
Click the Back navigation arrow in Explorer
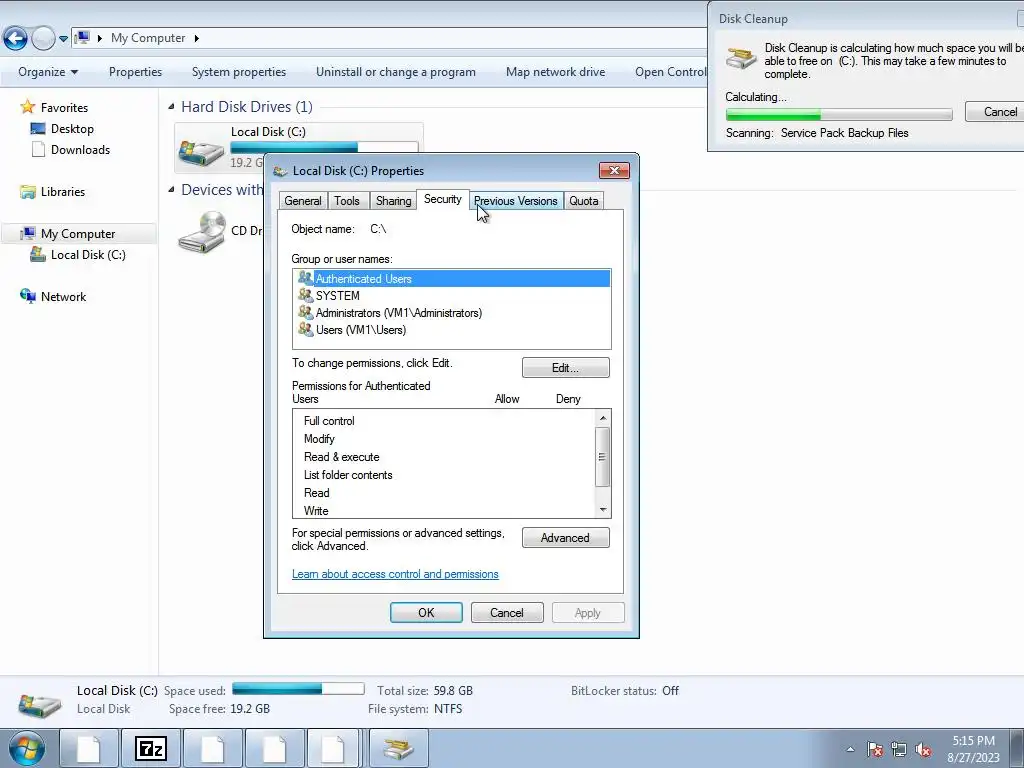click(15, 39)
